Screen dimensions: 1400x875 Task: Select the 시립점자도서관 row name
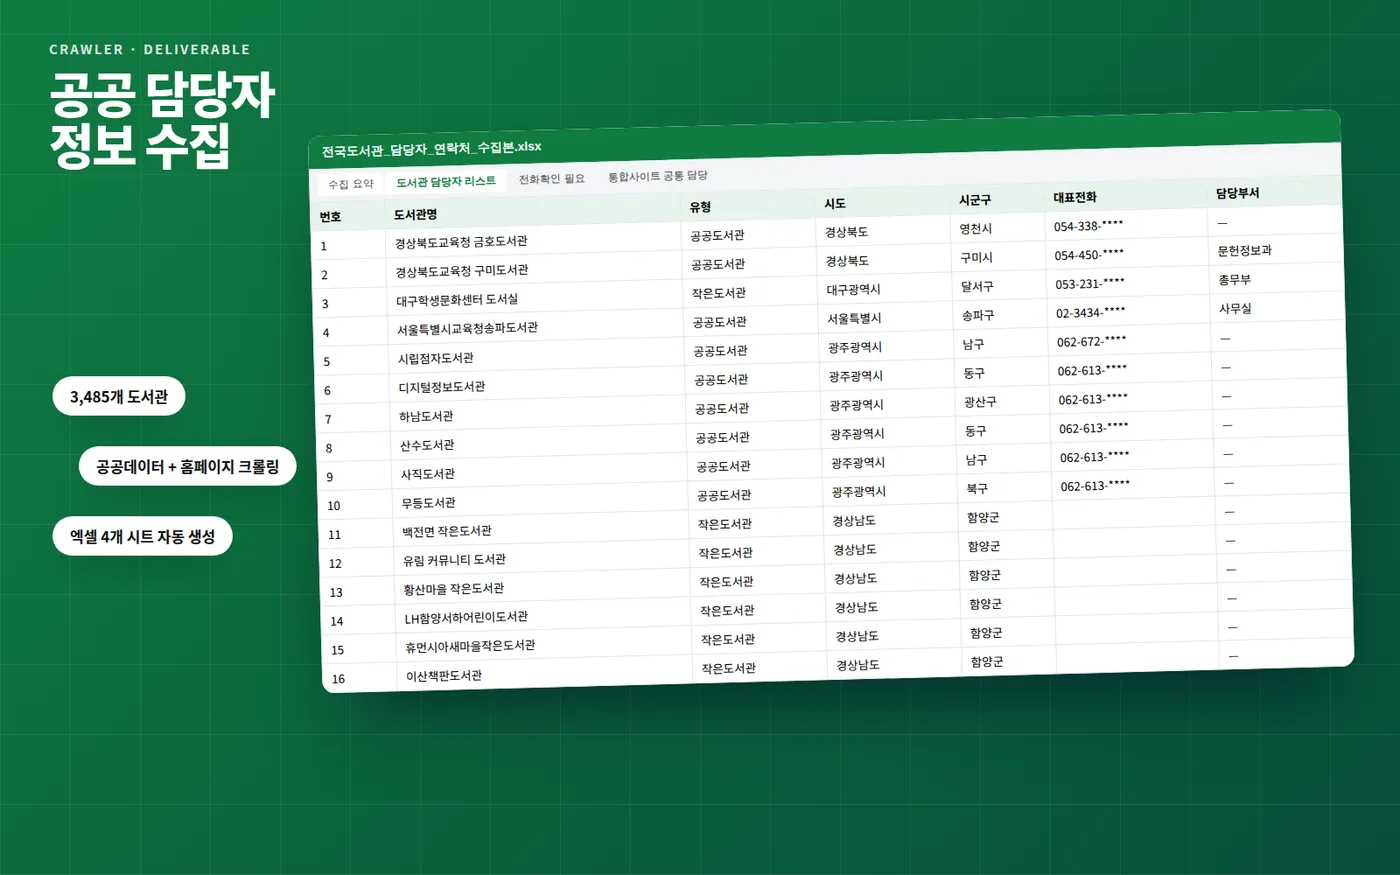click(x=436, y=358)
